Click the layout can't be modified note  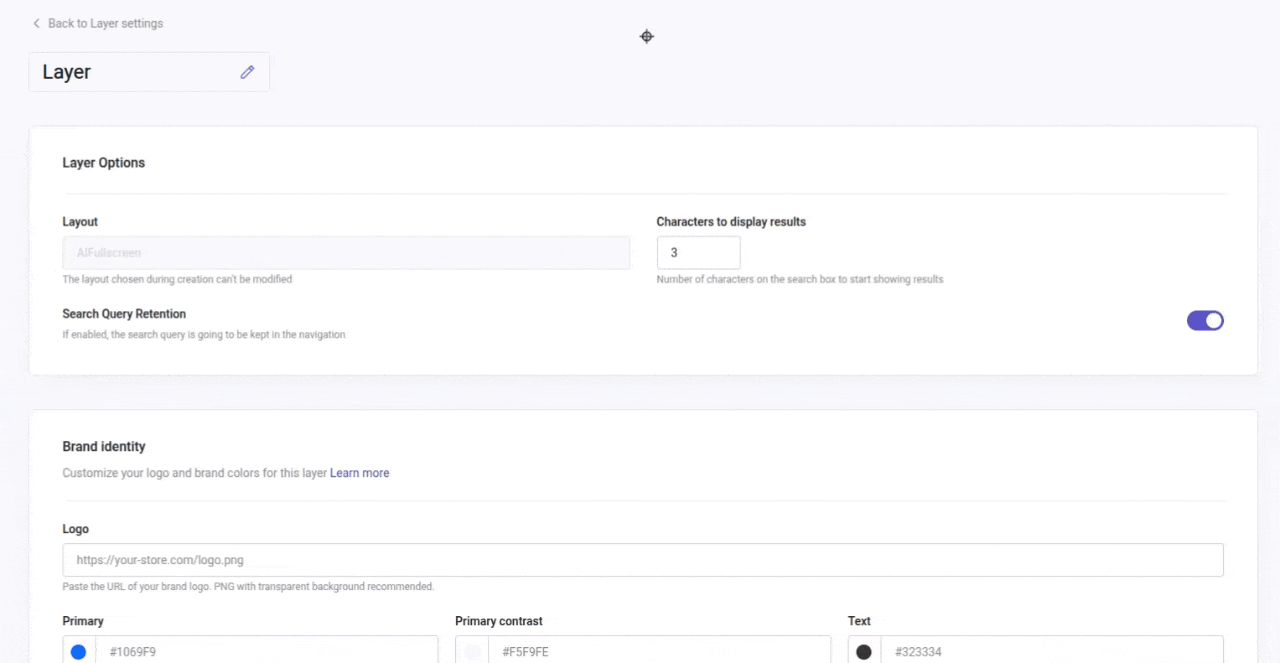[177, 280]
